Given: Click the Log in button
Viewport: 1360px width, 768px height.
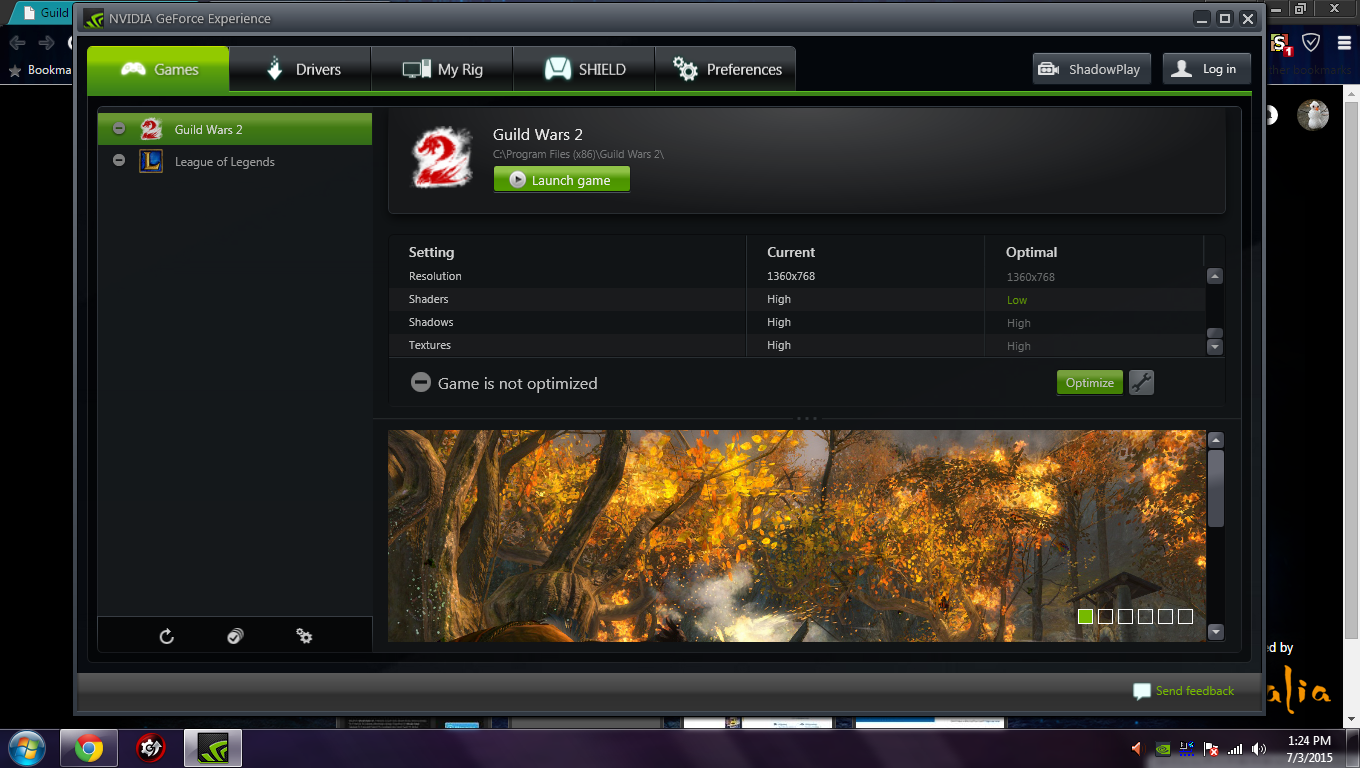Looking at the screenshot, I should coord(1207,69).
